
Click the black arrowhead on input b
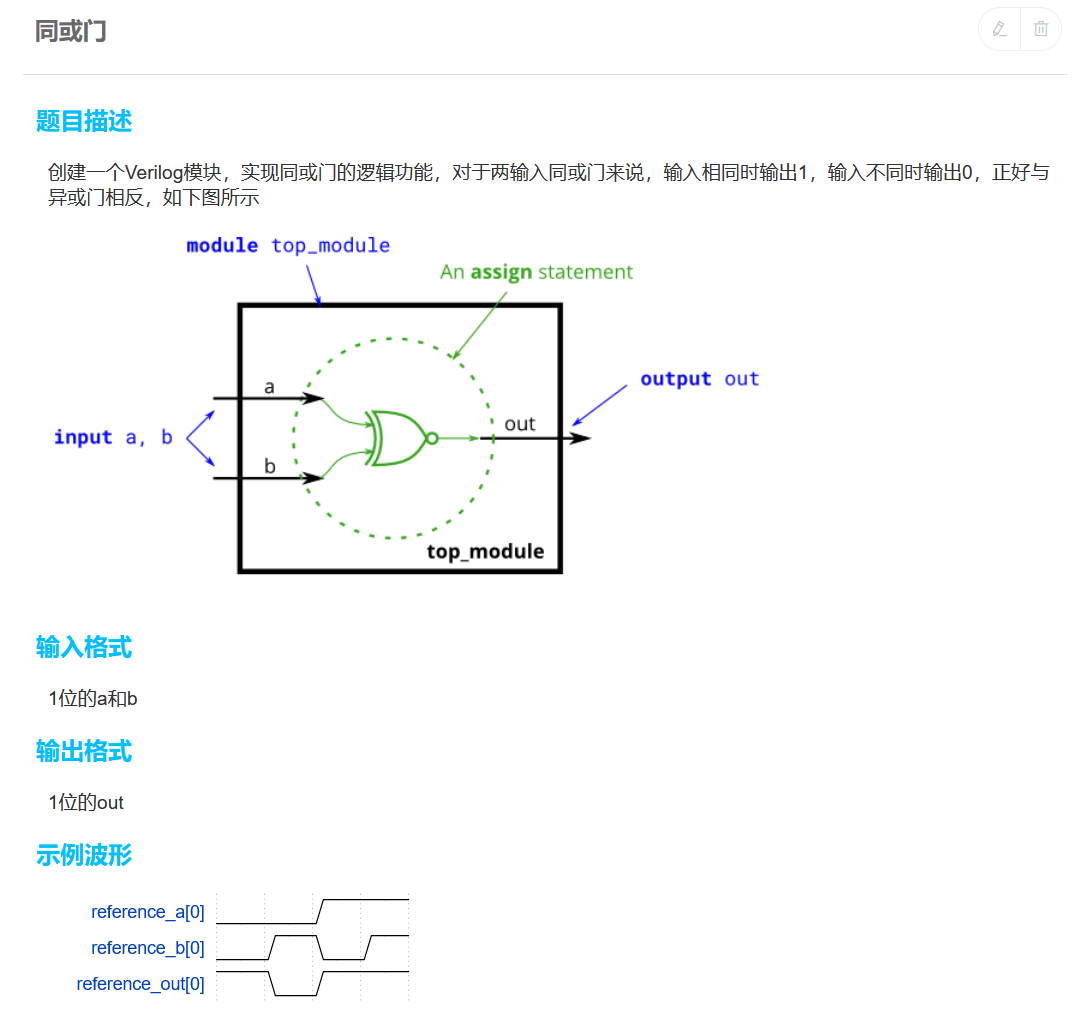pyautogui.click(x=314, y=478)
